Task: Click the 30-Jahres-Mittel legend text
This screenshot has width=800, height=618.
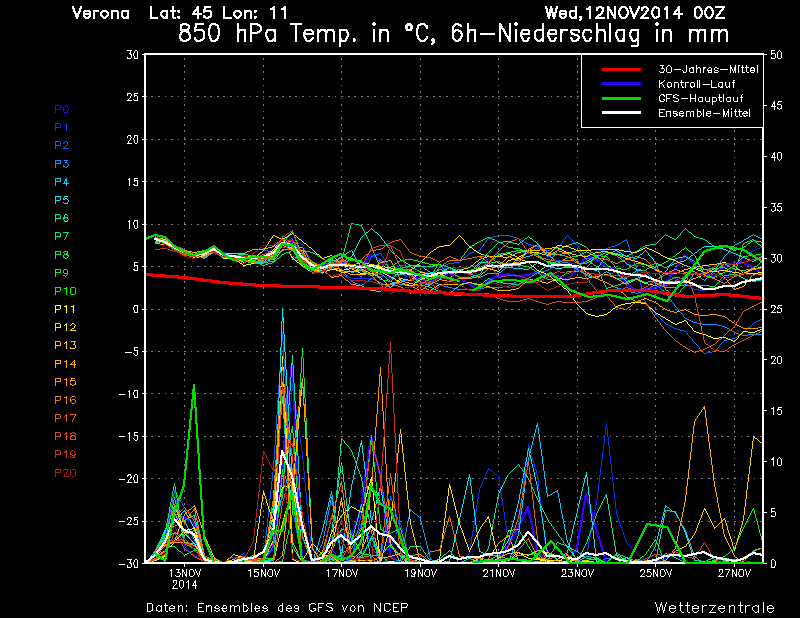Action: 708,69
